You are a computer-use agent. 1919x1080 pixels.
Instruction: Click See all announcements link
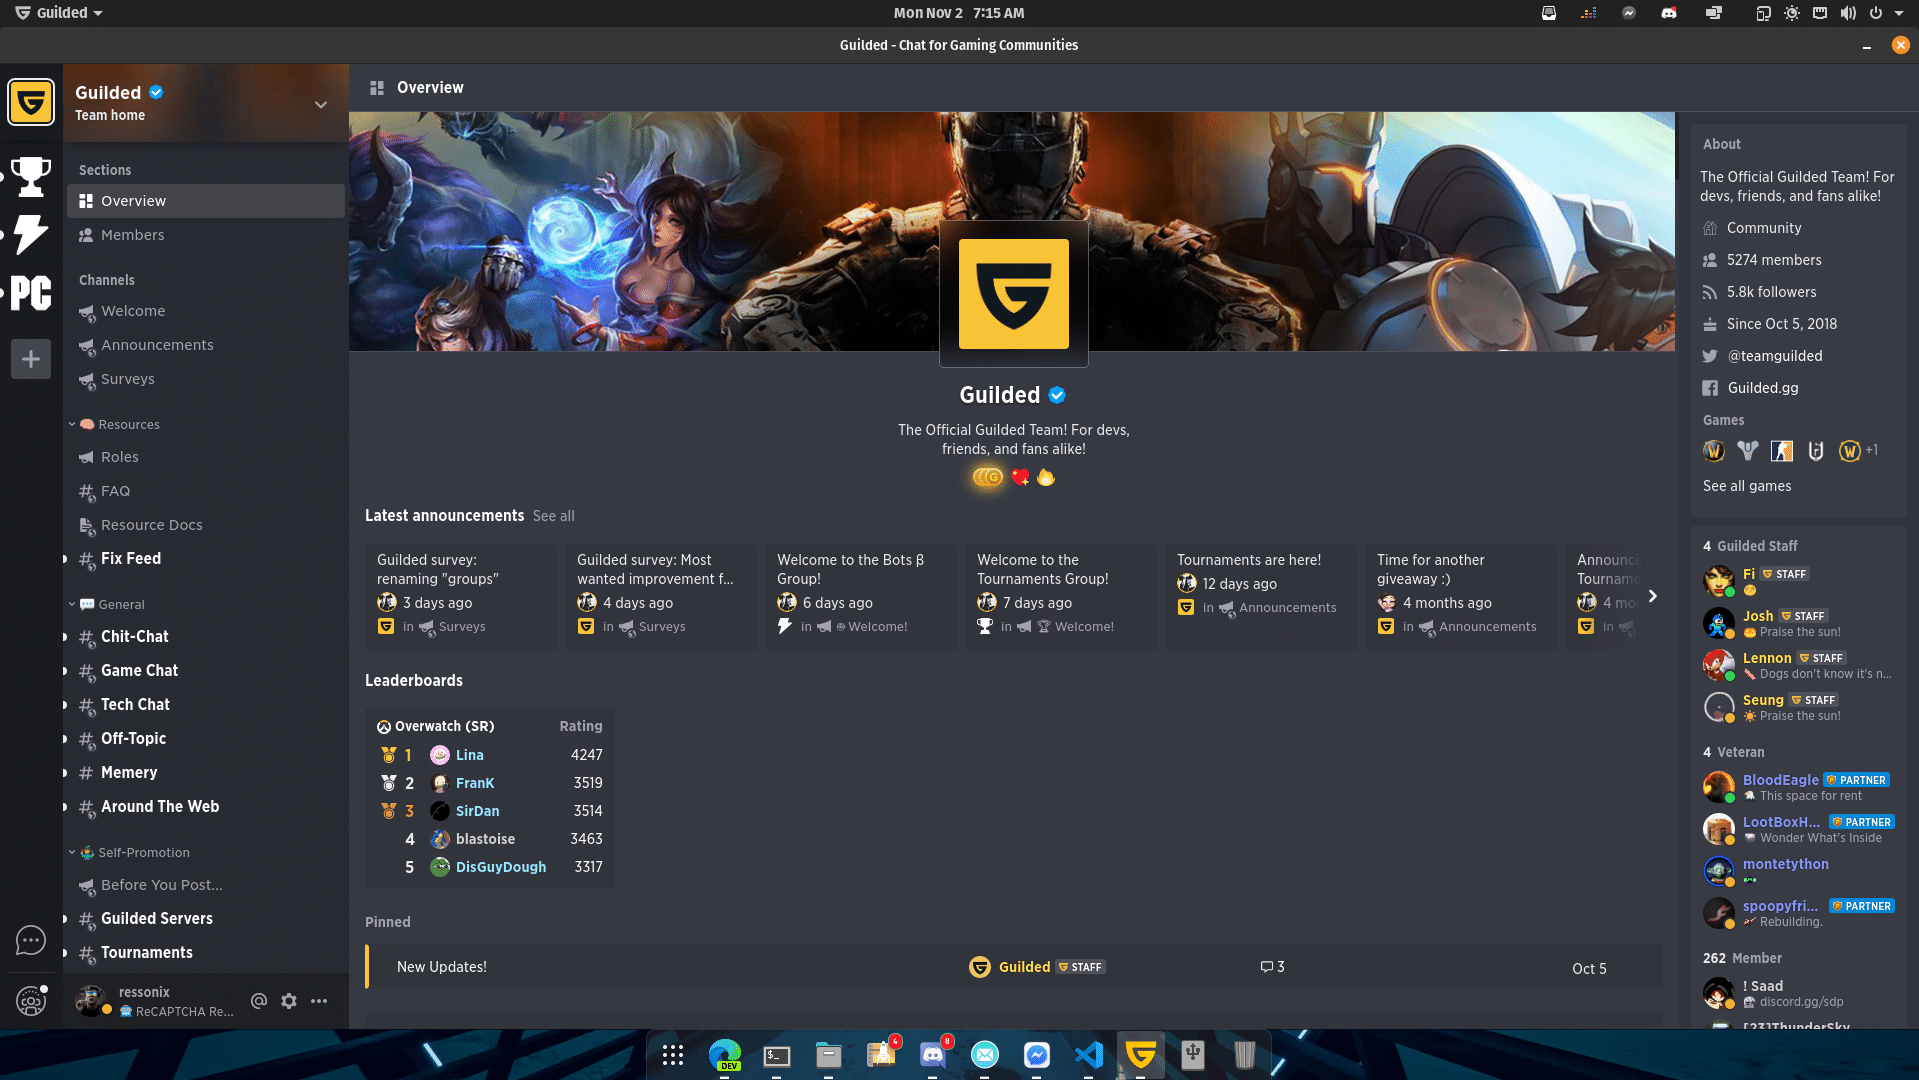pos(553,516)
